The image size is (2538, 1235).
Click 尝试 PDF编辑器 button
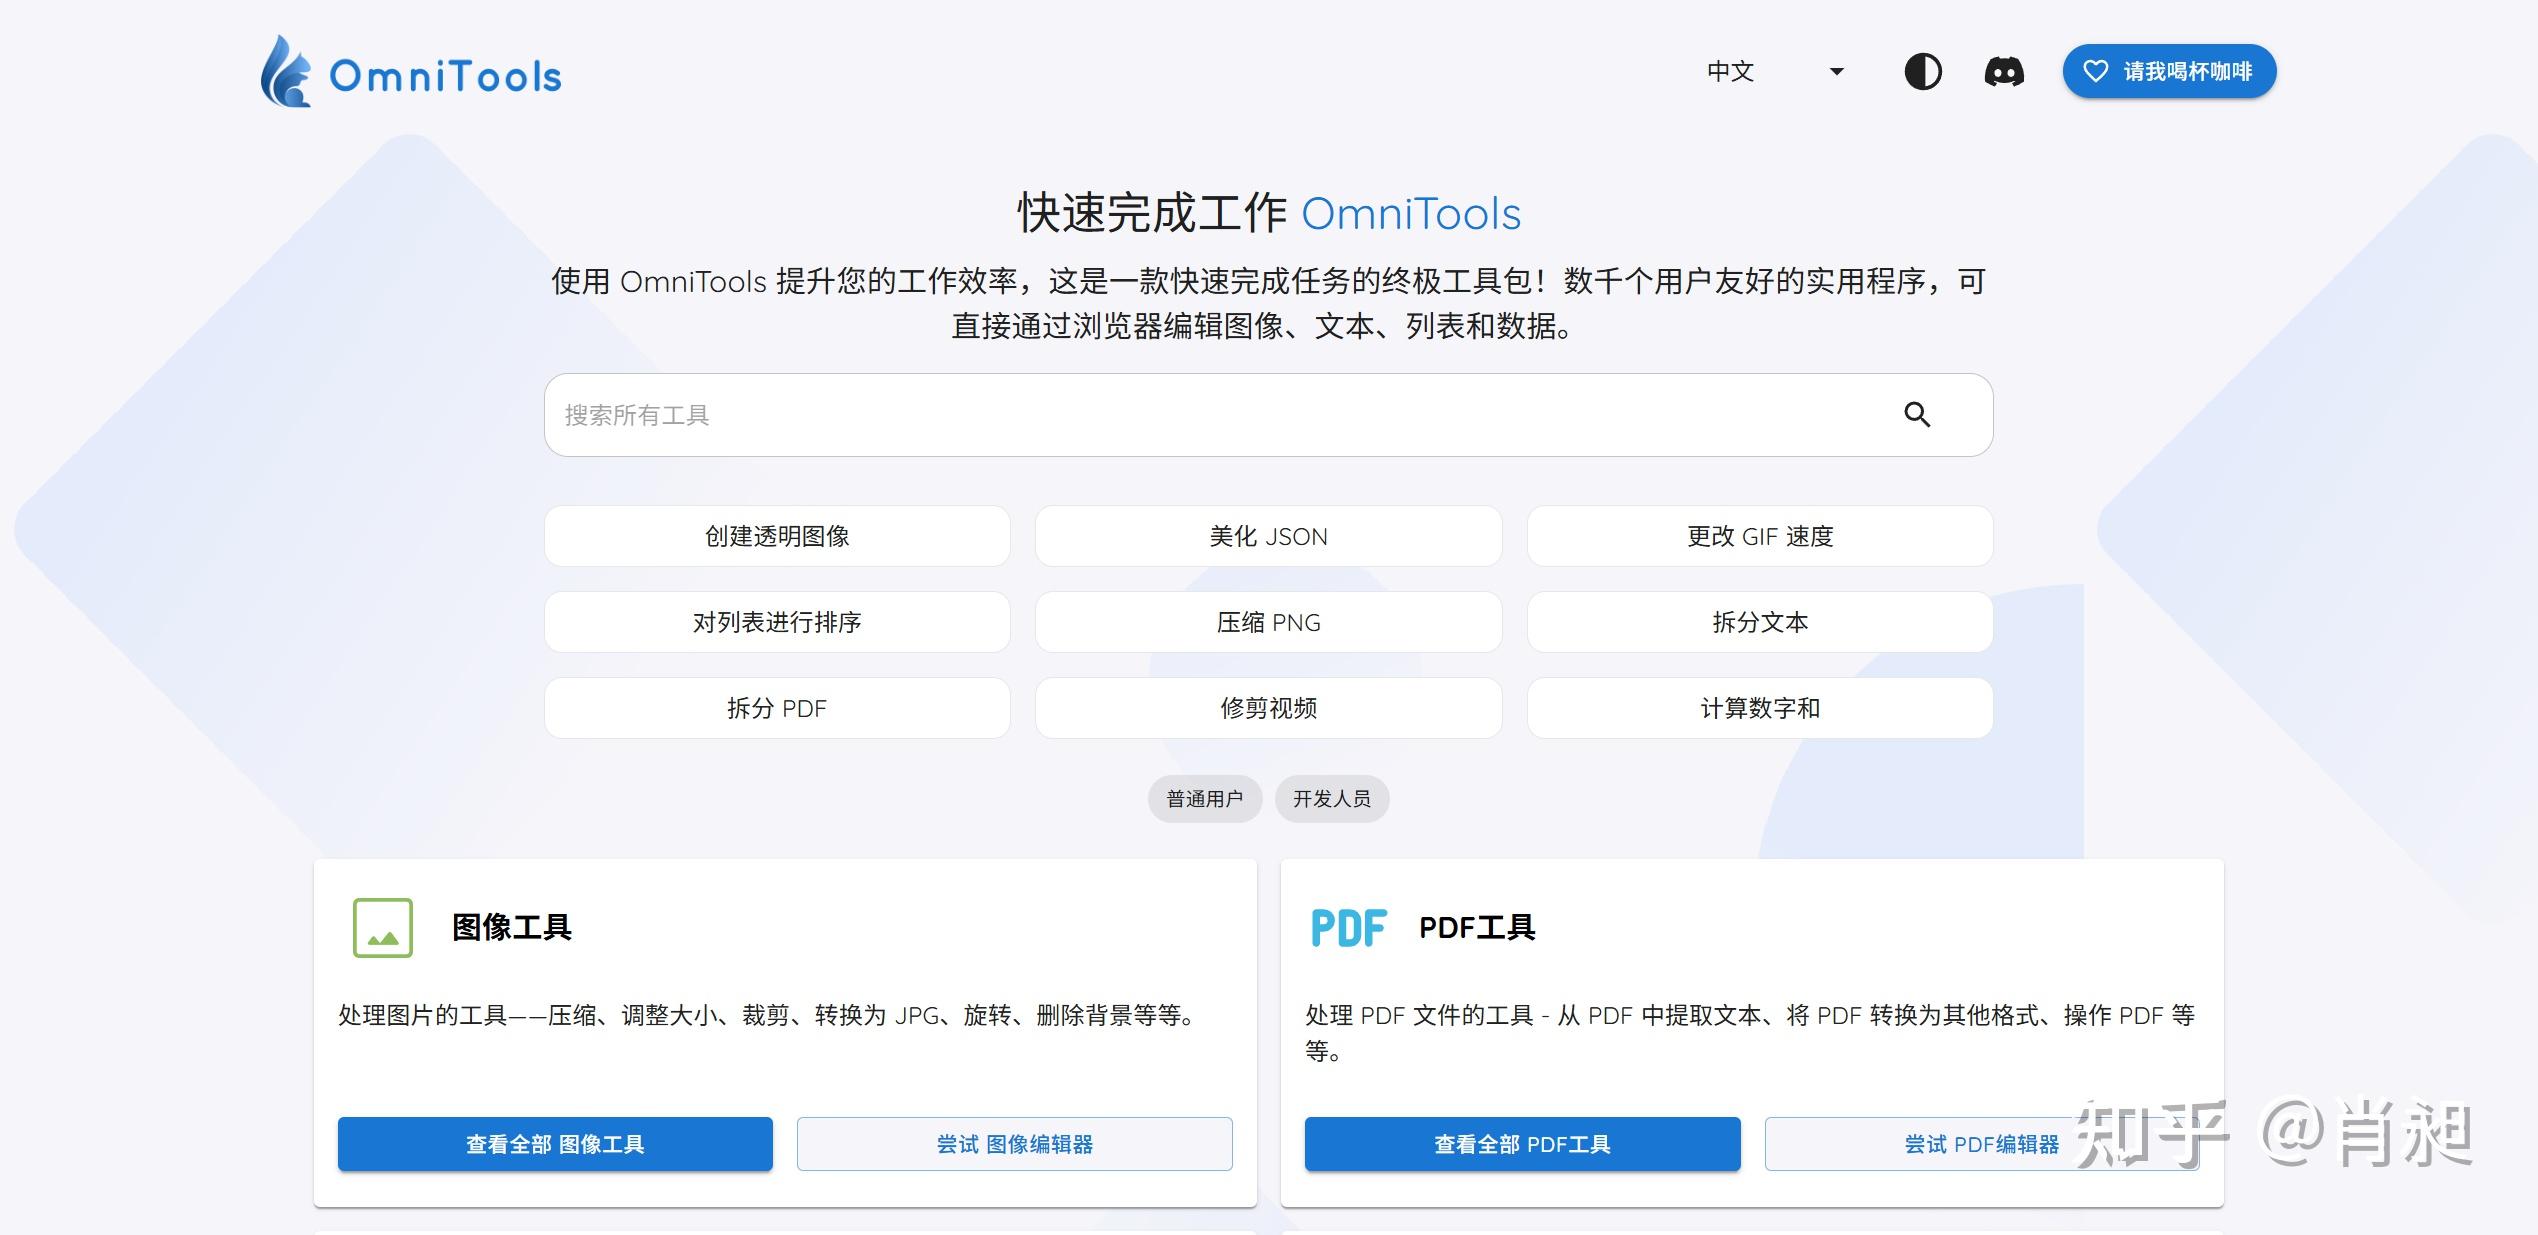[x=1981, y=1144]
